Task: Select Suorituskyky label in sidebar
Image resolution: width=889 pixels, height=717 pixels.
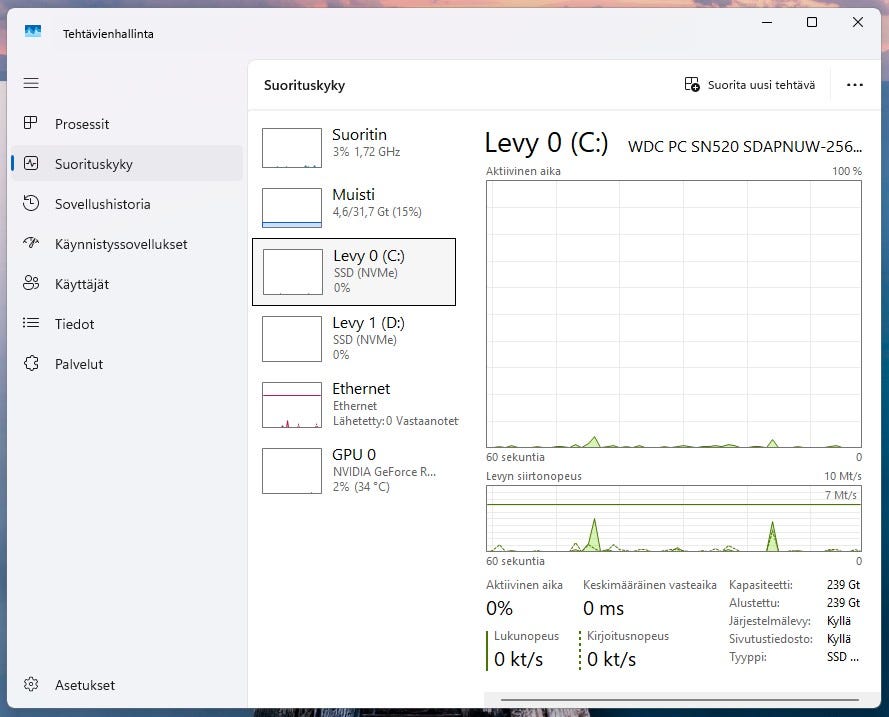Action: tap(94, 164)
